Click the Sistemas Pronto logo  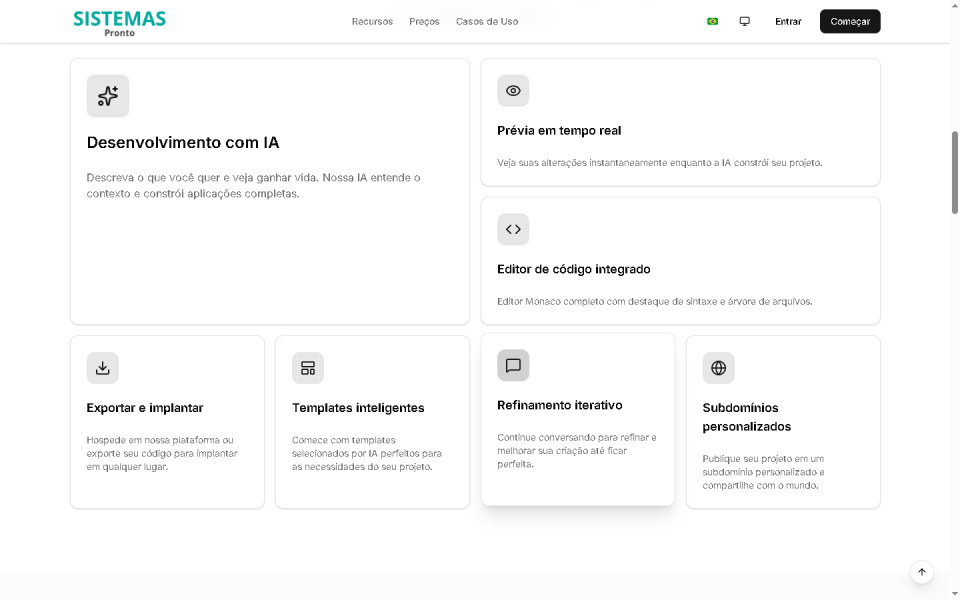tap(119, 23)
